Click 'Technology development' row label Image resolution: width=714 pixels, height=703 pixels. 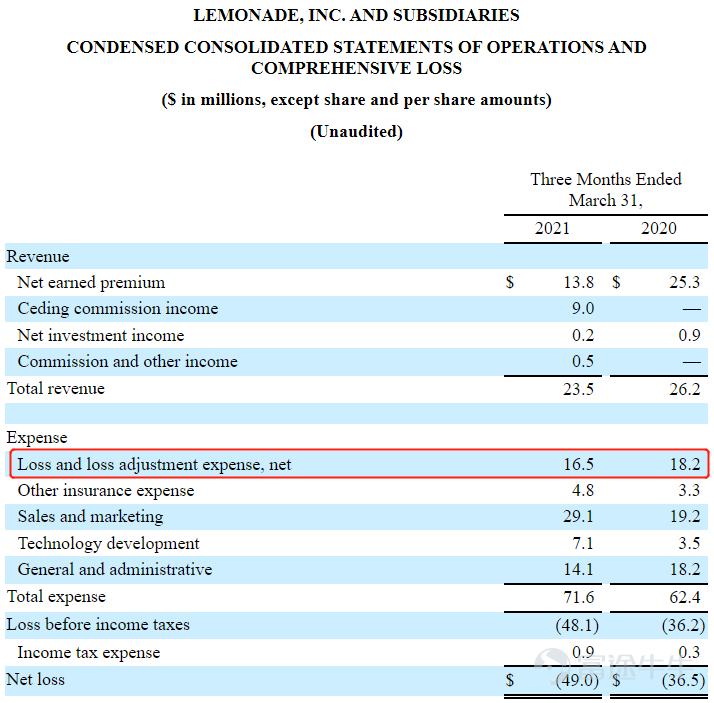click(108, 544)
